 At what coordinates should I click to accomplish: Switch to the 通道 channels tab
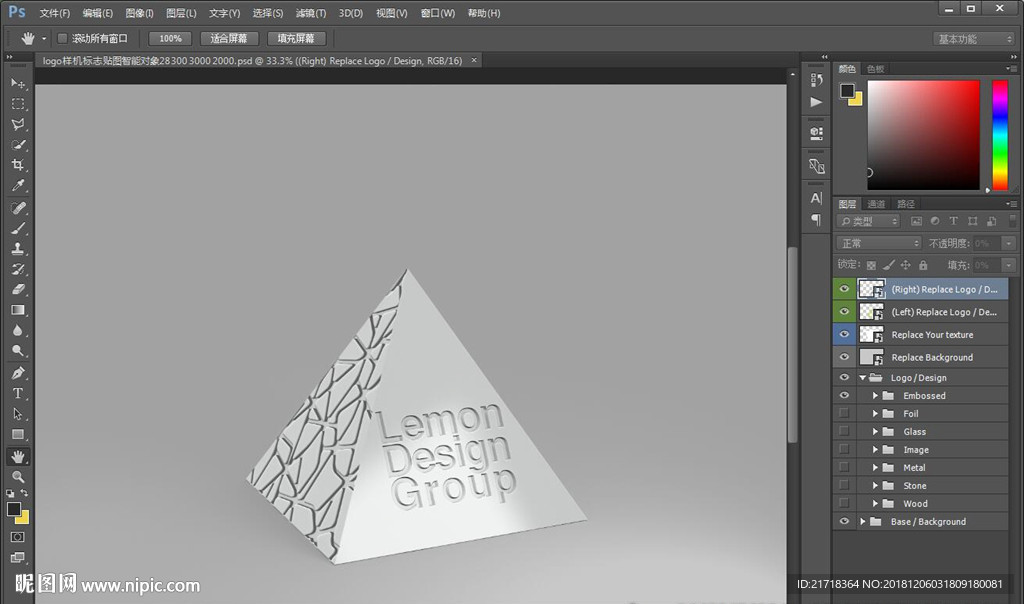pyautogui.click(x=876, y=204)
